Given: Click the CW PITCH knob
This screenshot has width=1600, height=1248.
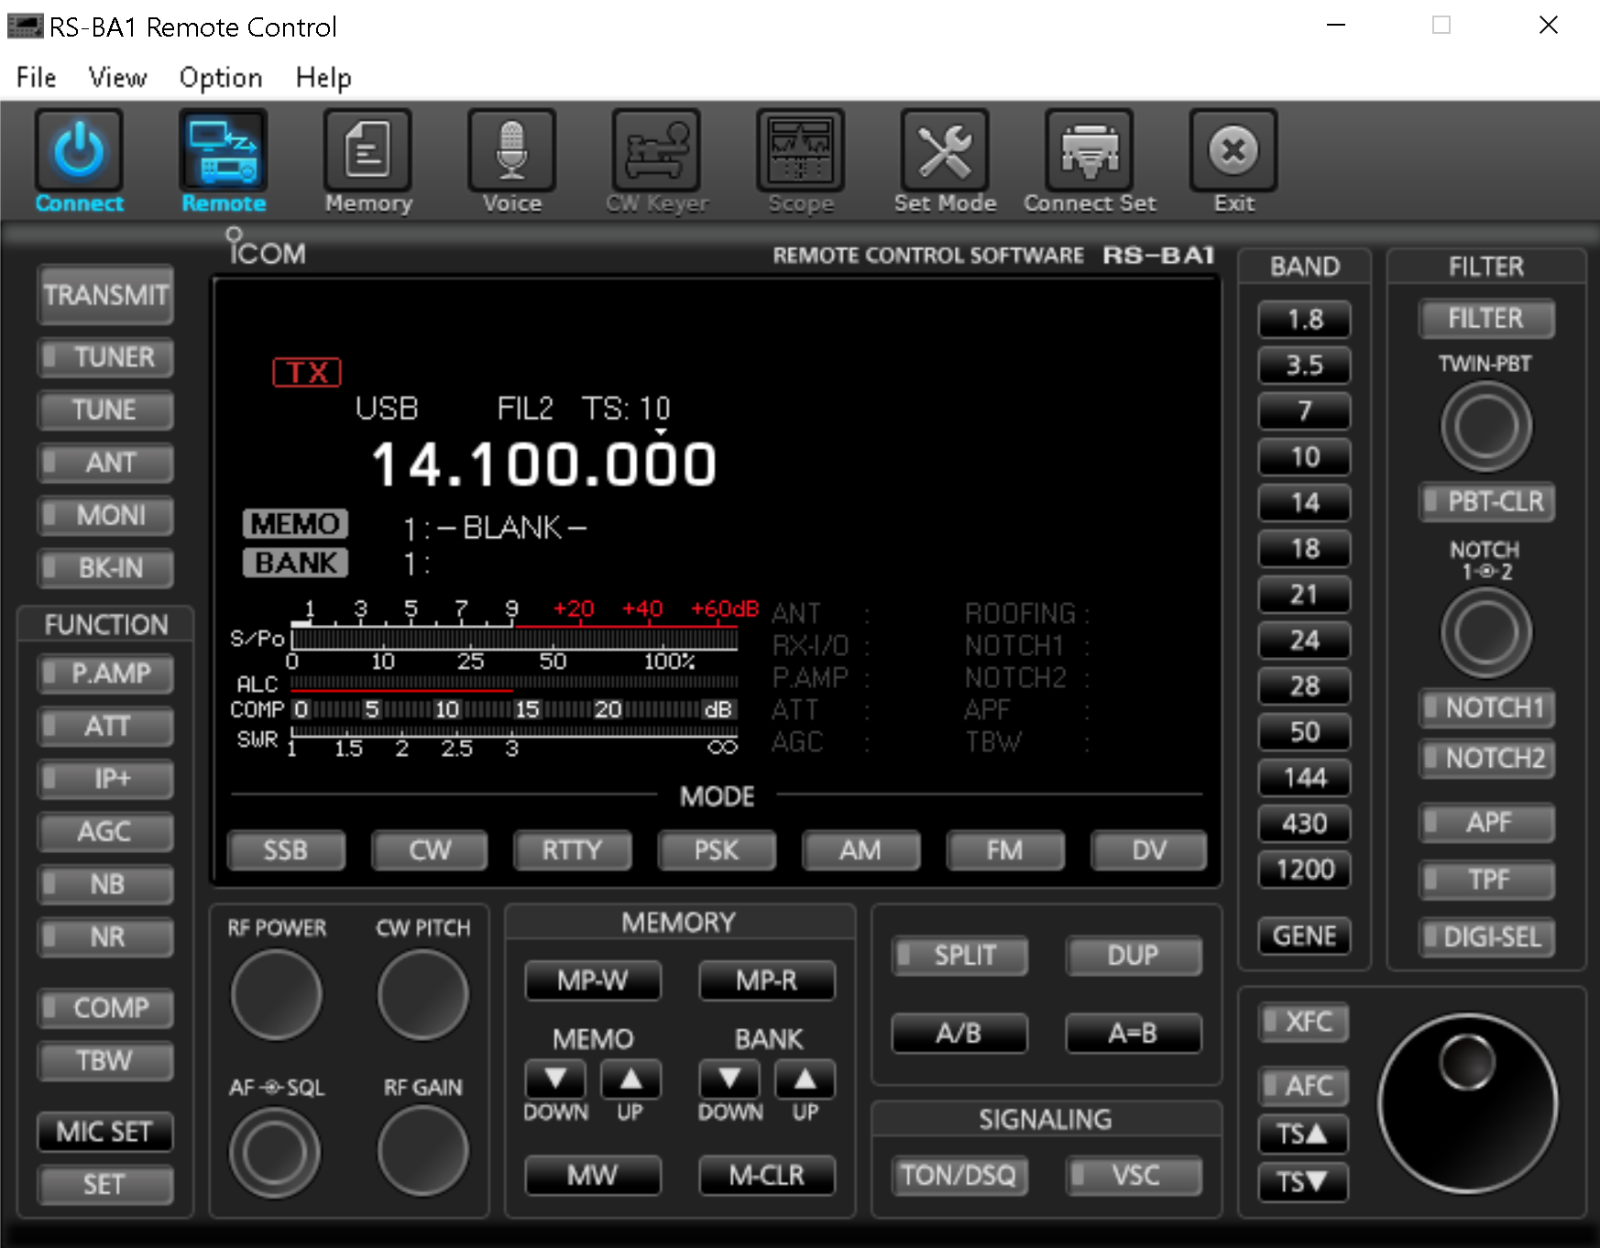Looking at the screenshot, I should point(423,995).
